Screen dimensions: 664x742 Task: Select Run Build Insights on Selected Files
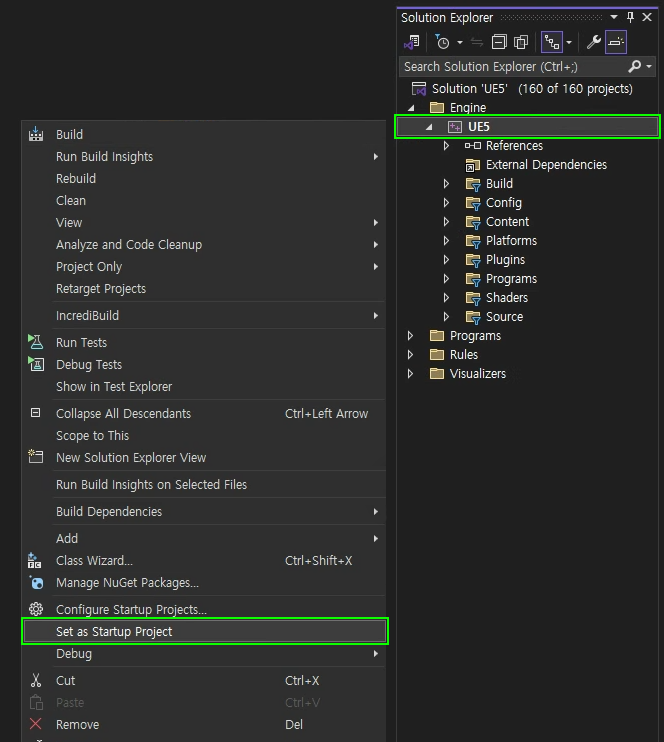click(x=151, y=485)
